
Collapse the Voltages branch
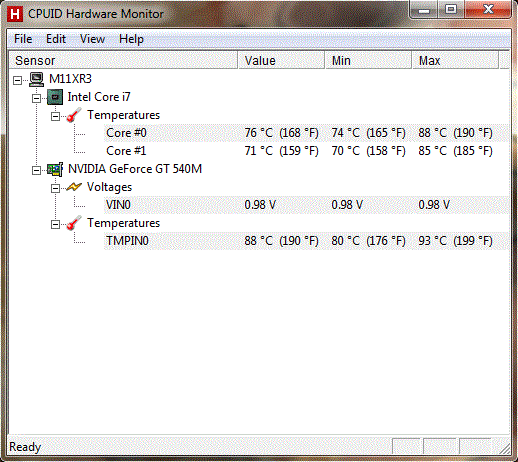click(55, 188)
